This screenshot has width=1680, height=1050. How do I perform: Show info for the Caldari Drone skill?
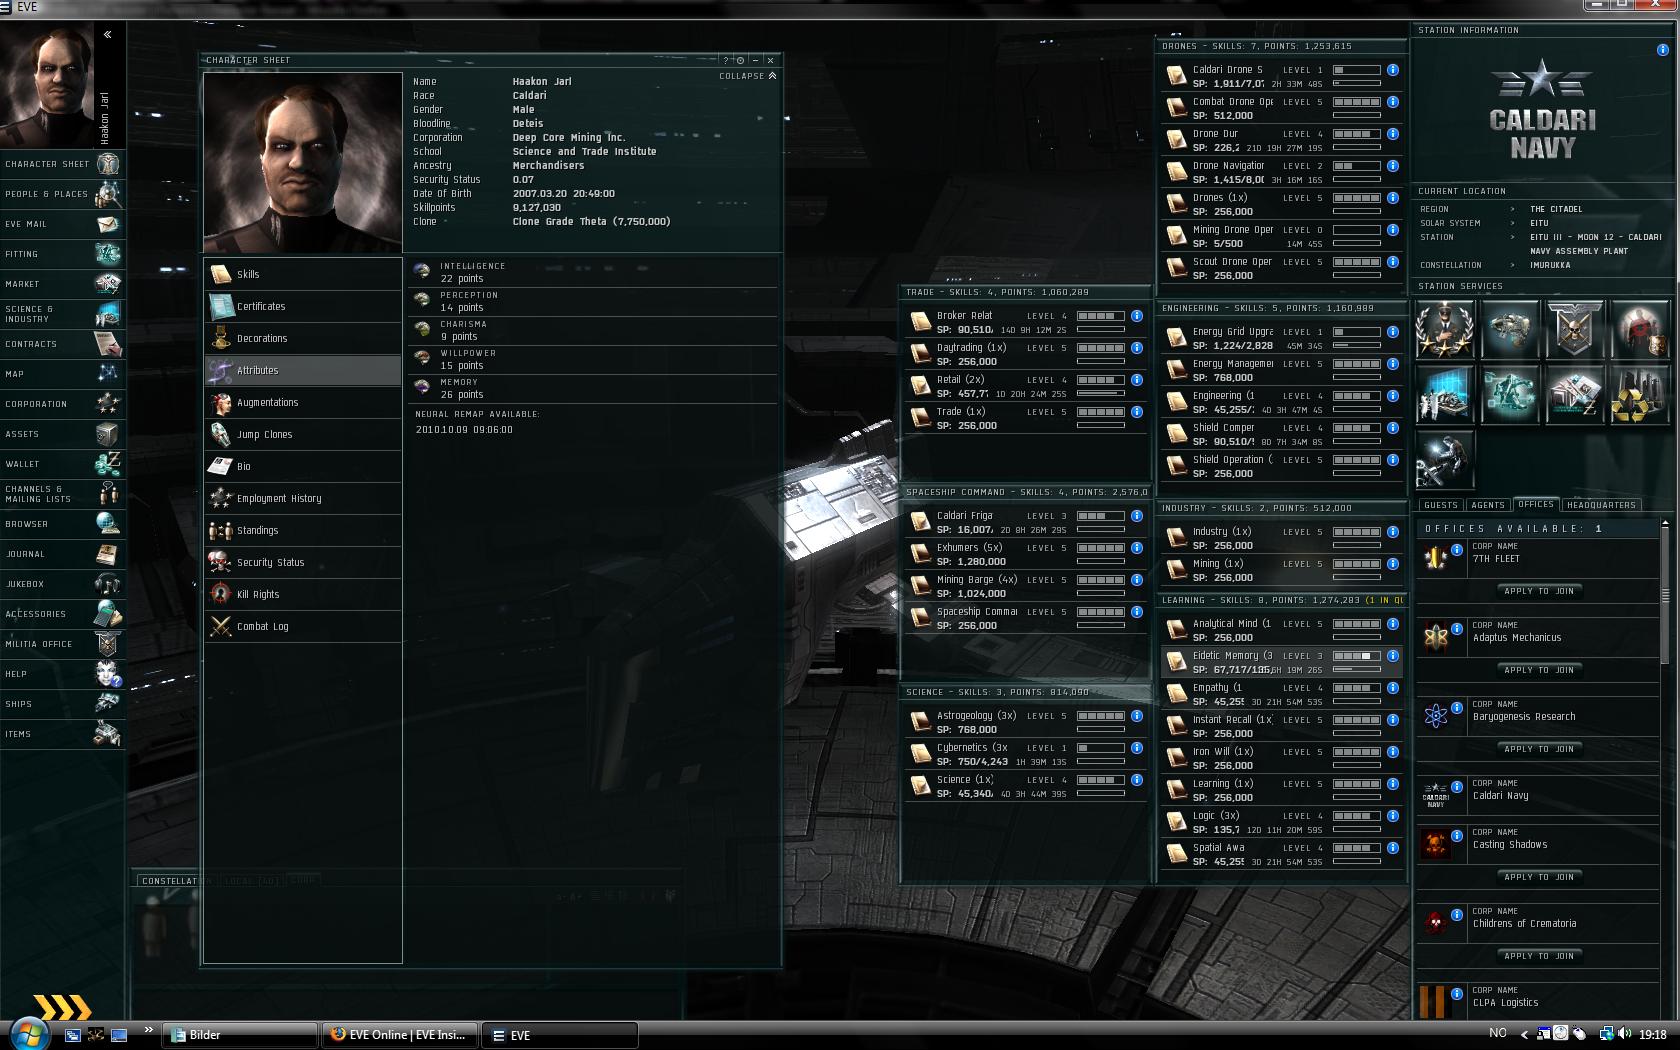(1393, 70)
